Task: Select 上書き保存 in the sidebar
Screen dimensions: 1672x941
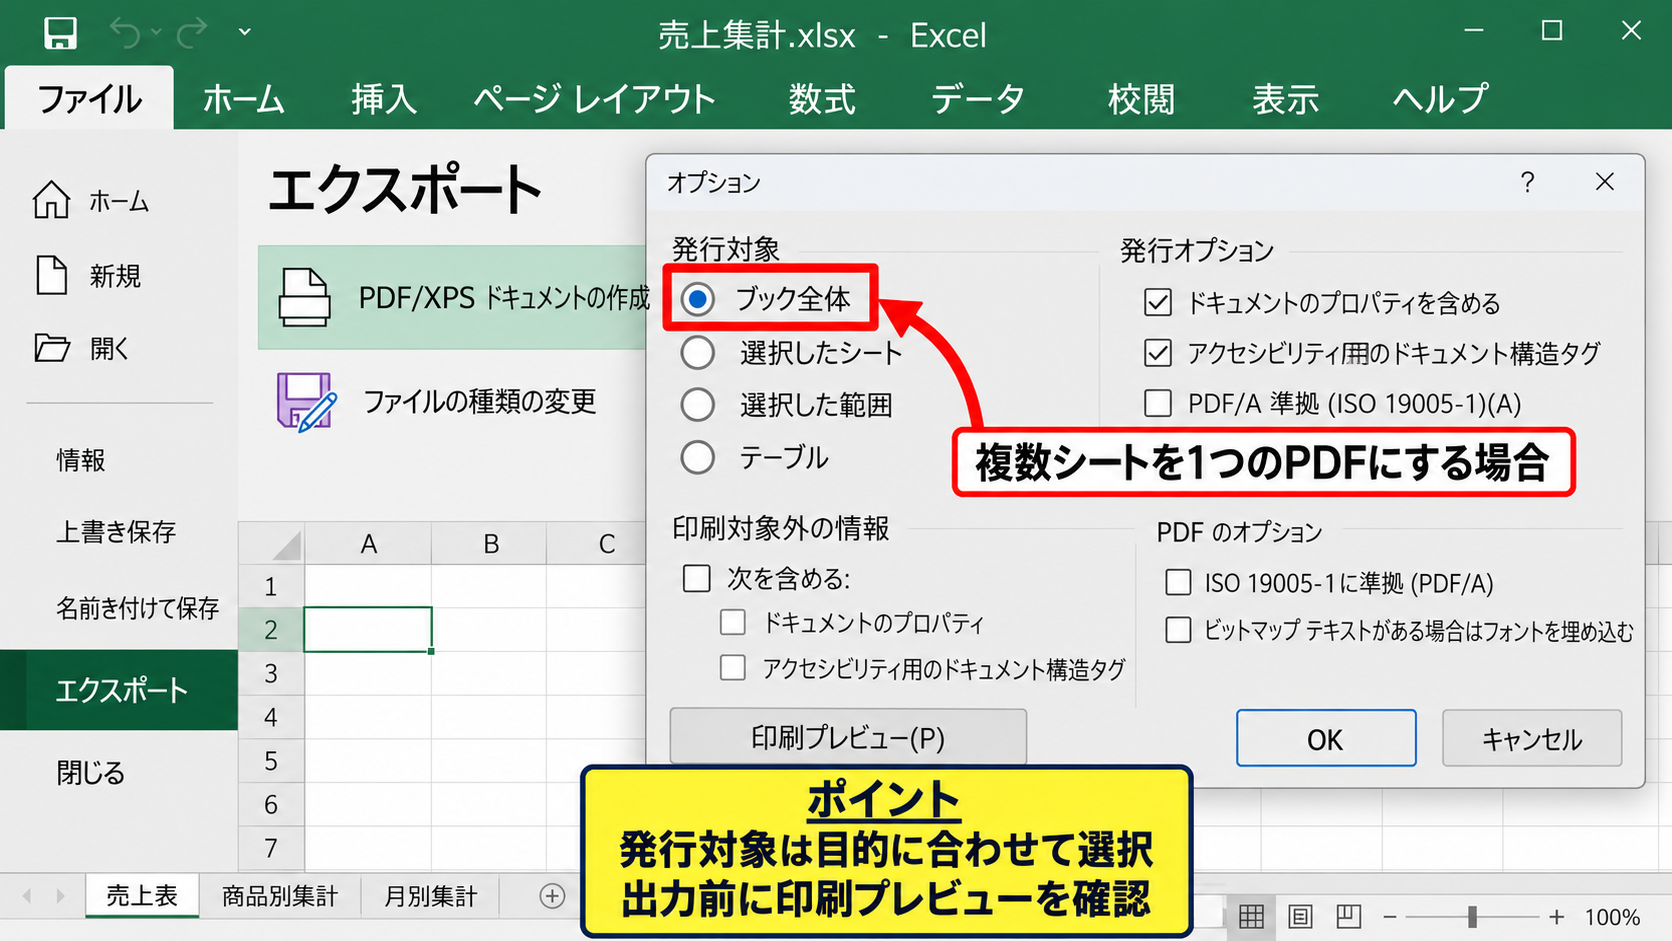Action: tap(116, 531)
